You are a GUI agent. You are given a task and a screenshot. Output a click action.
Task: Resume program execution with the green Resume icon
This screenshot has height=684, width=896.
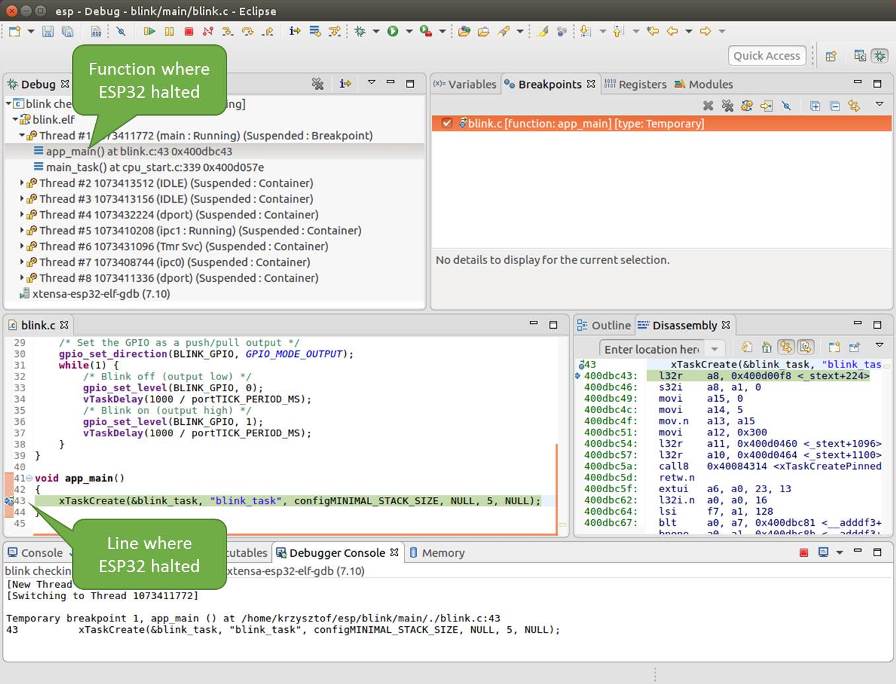(x=149, y=31)
